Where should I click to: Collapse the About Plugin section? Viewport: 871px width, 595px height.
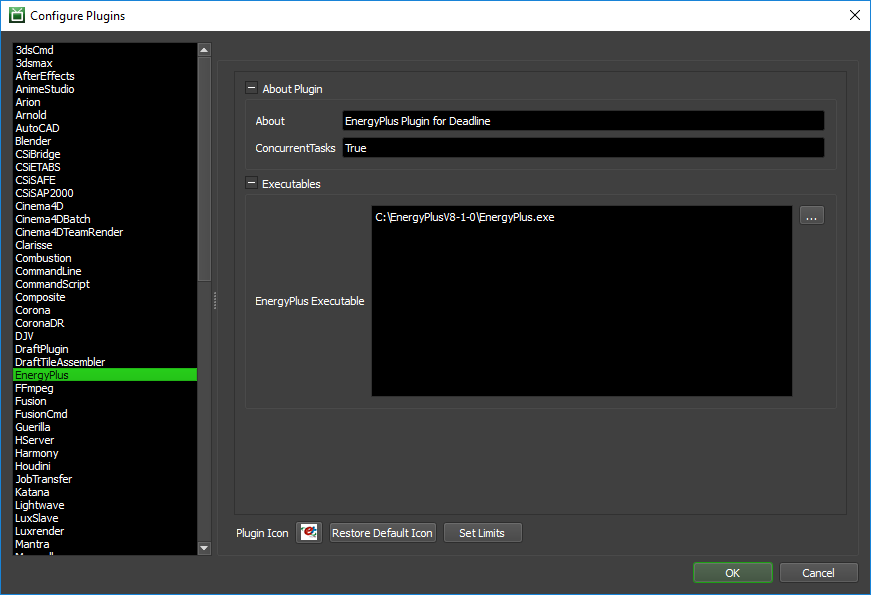(x=251, y=89)
